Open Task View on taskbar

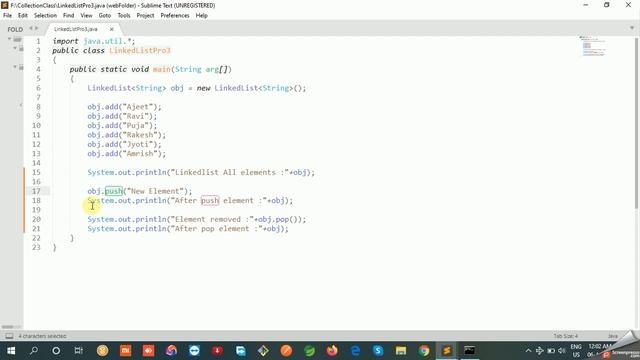pos(78,351)
